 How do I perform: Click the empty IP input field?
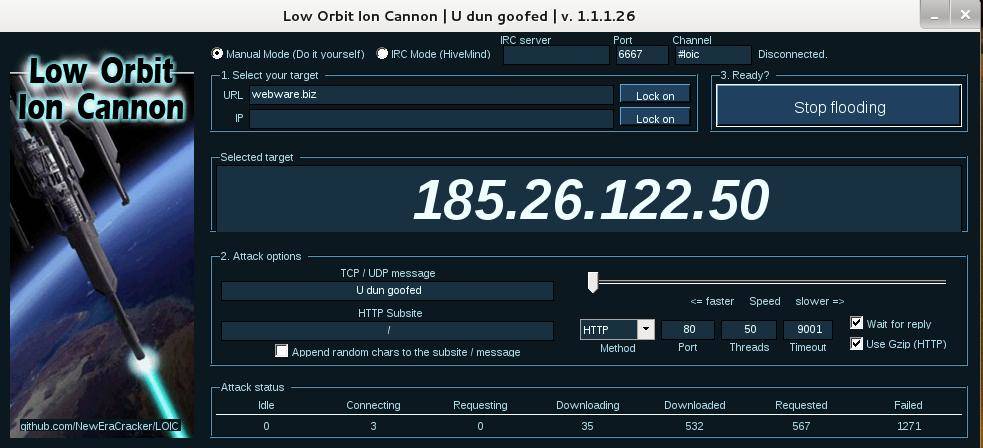point(431,118)
